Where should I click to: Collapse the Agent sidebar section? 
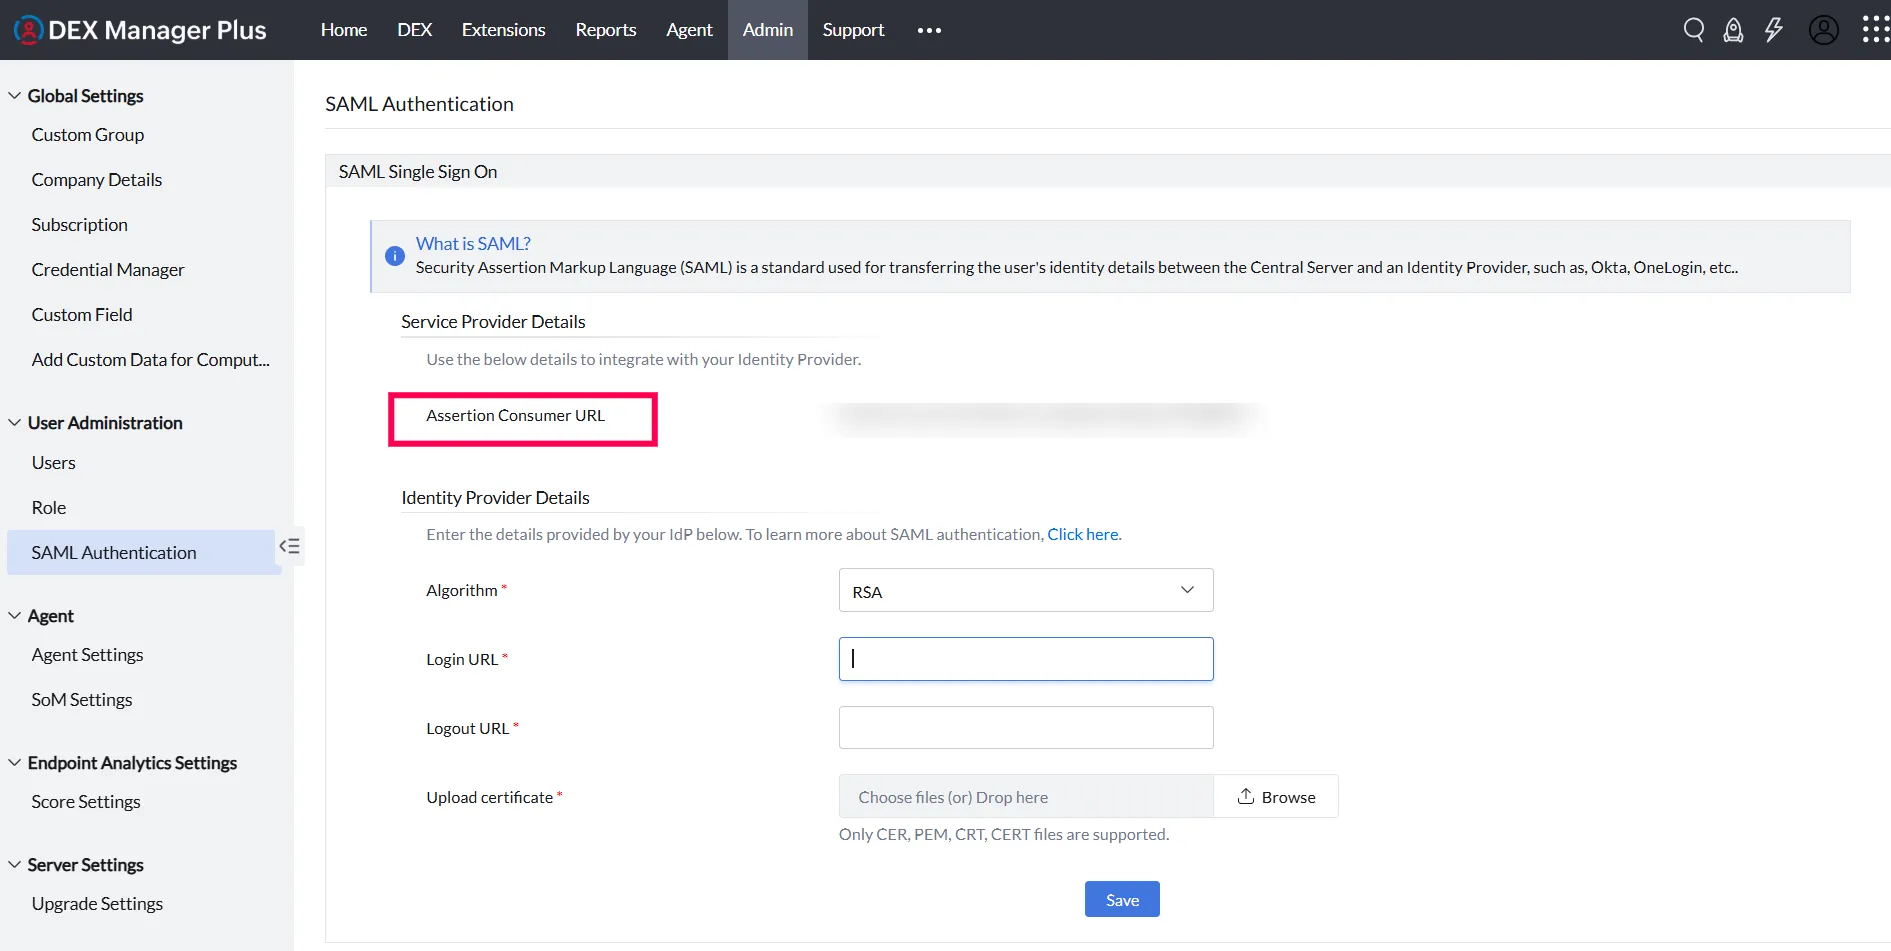(x=15, y=616)
